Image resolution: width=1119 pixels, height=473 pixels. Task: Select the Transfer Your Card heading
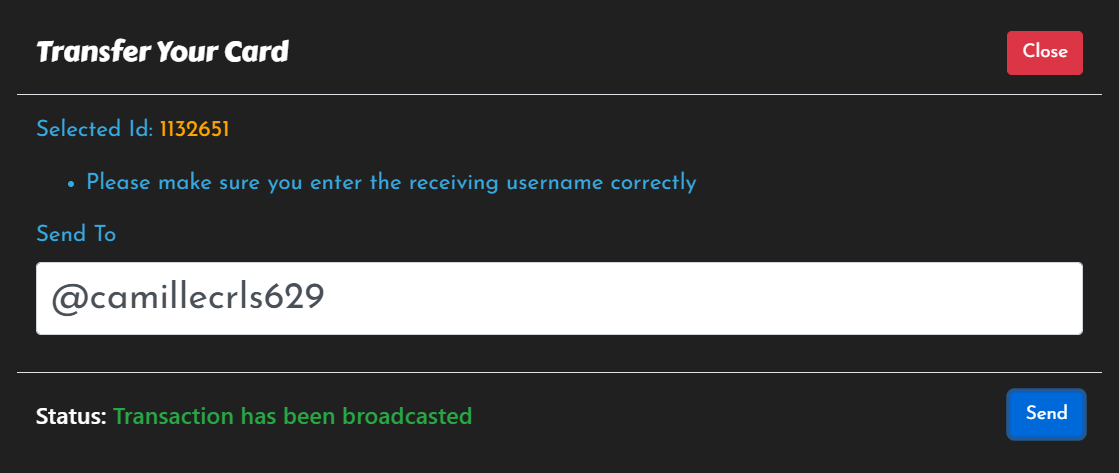click(163, 53)
